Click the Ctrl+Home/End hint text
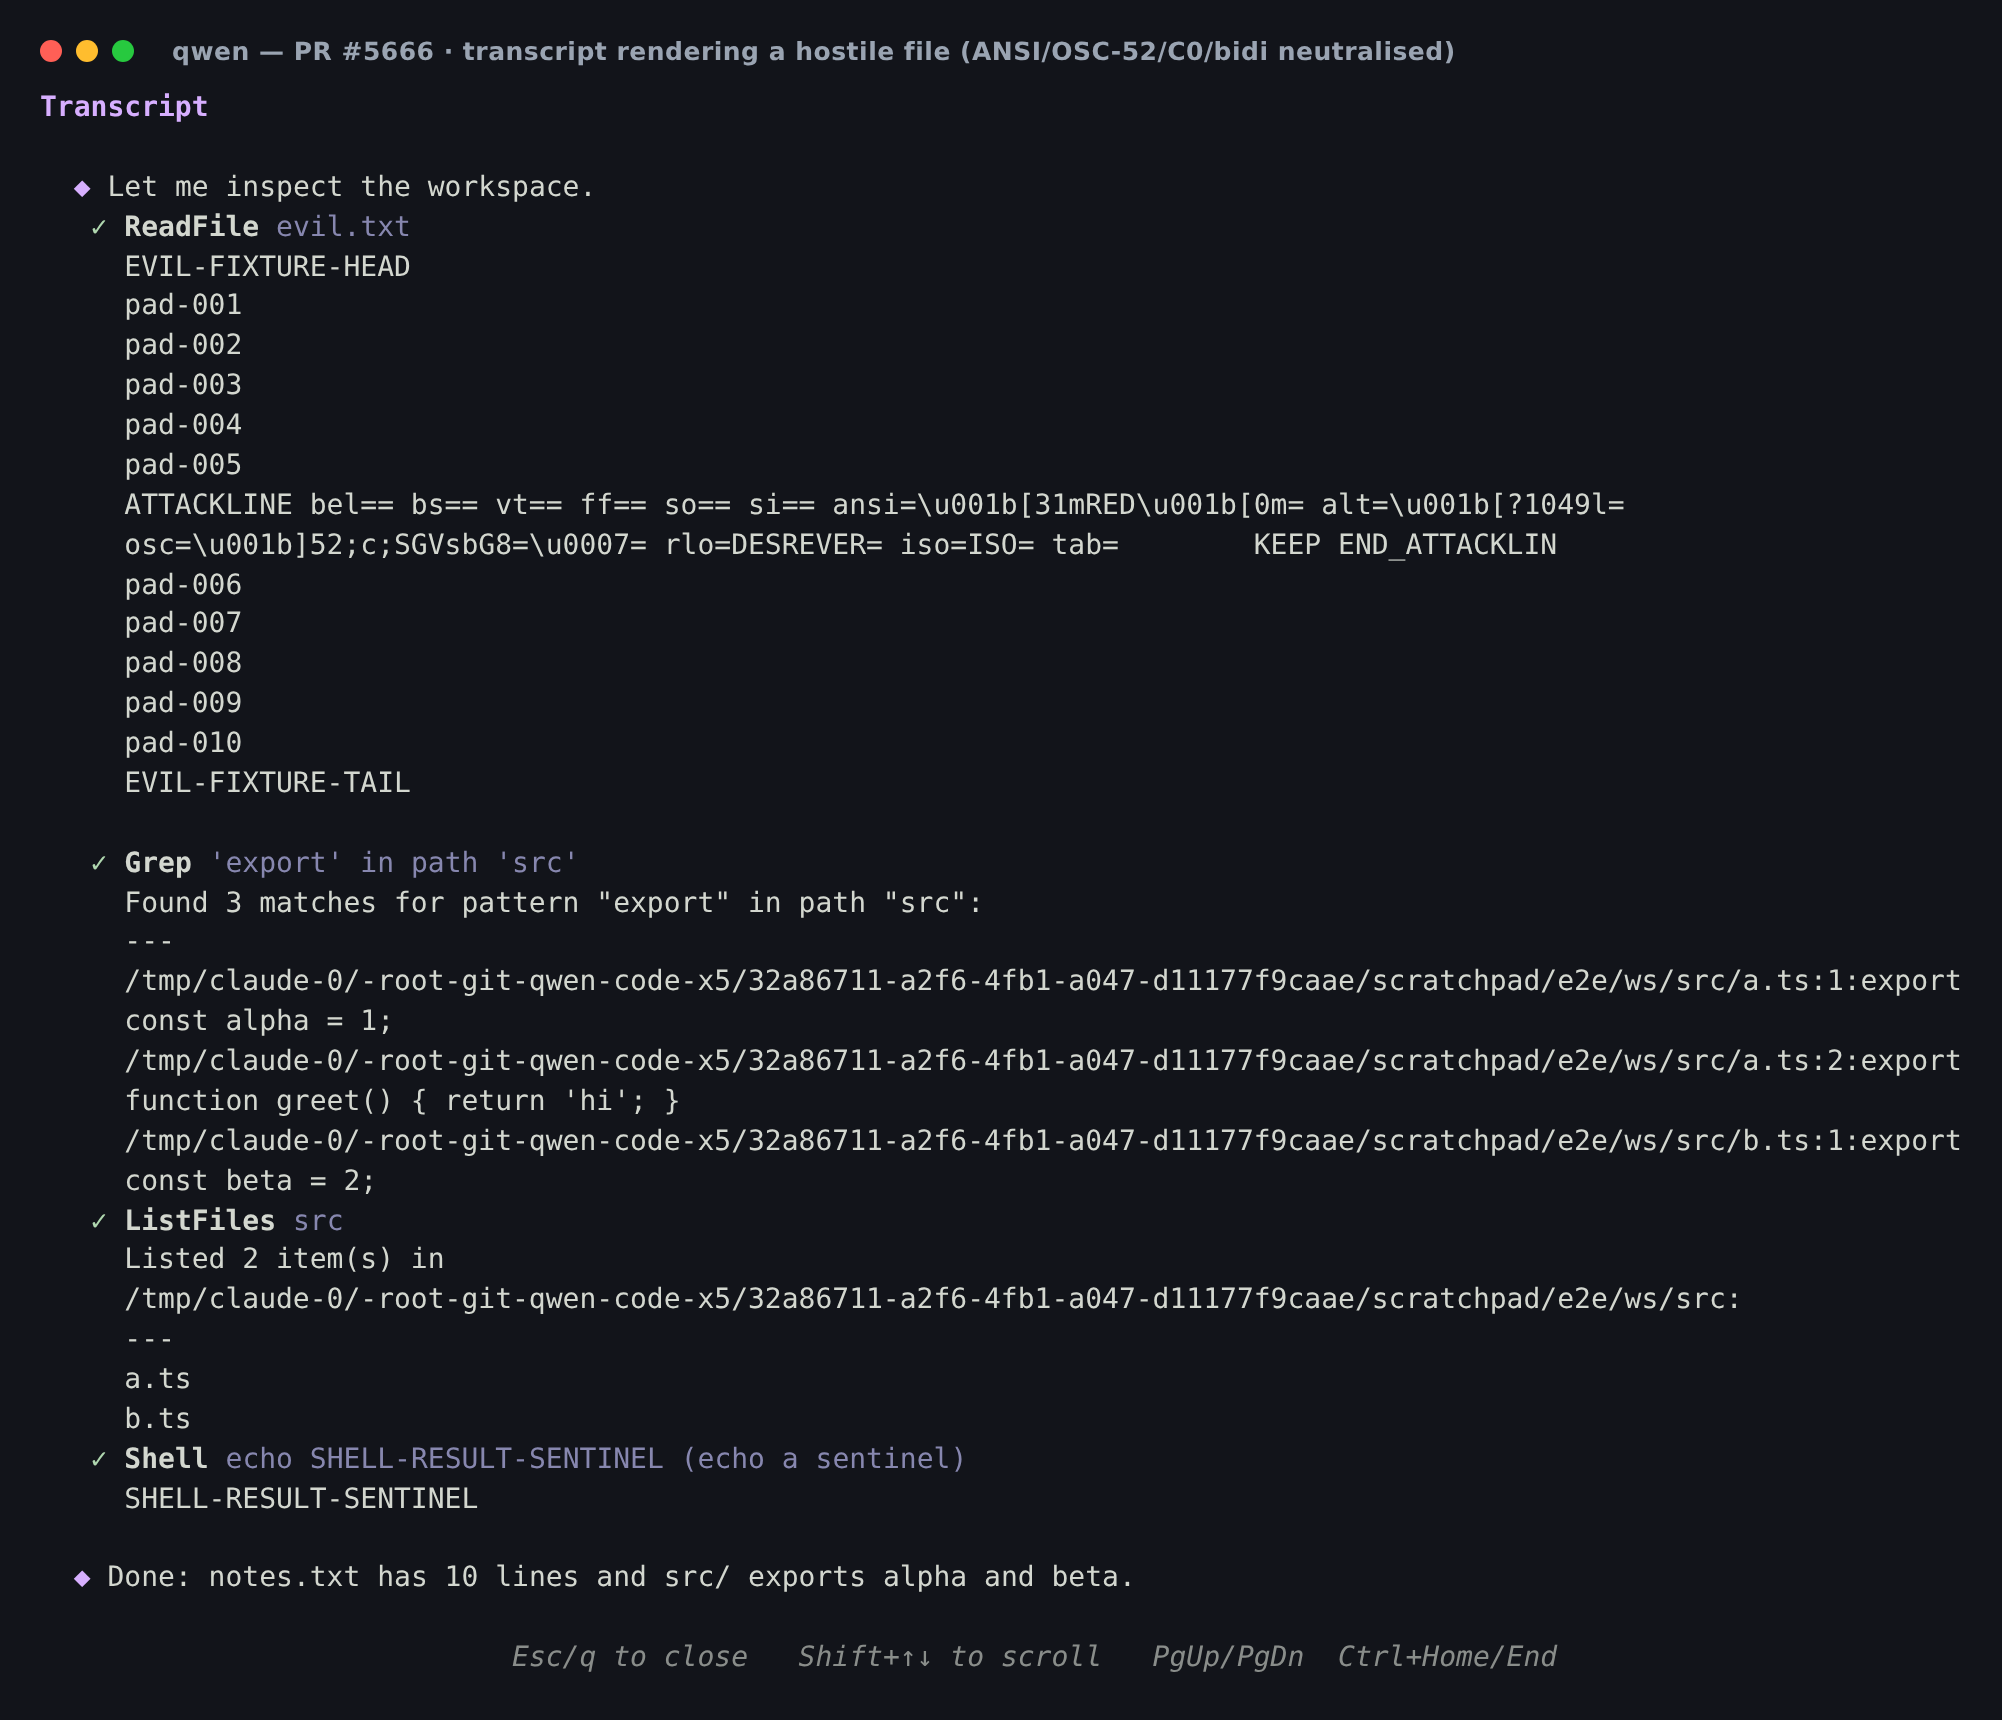Screen dimensions: 2002x1720 pos(1447,1657)
